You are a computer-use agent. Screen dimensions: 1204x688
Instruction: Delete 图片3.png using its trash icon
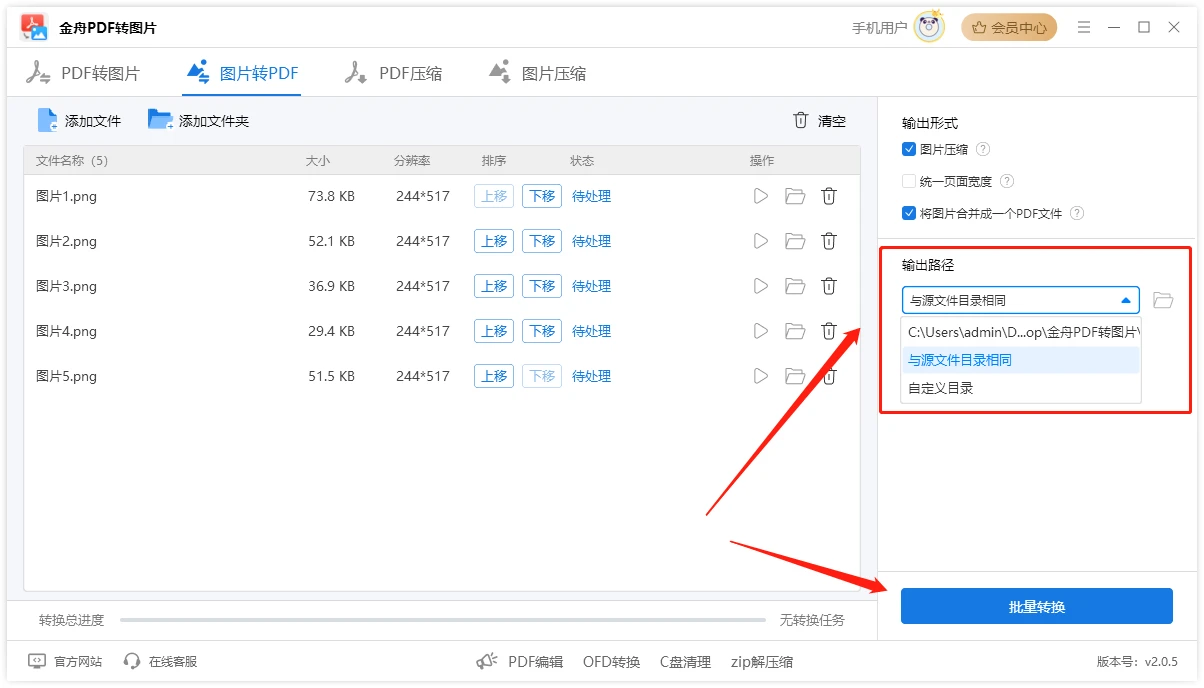pyautogui.click(x=829, y=286)
